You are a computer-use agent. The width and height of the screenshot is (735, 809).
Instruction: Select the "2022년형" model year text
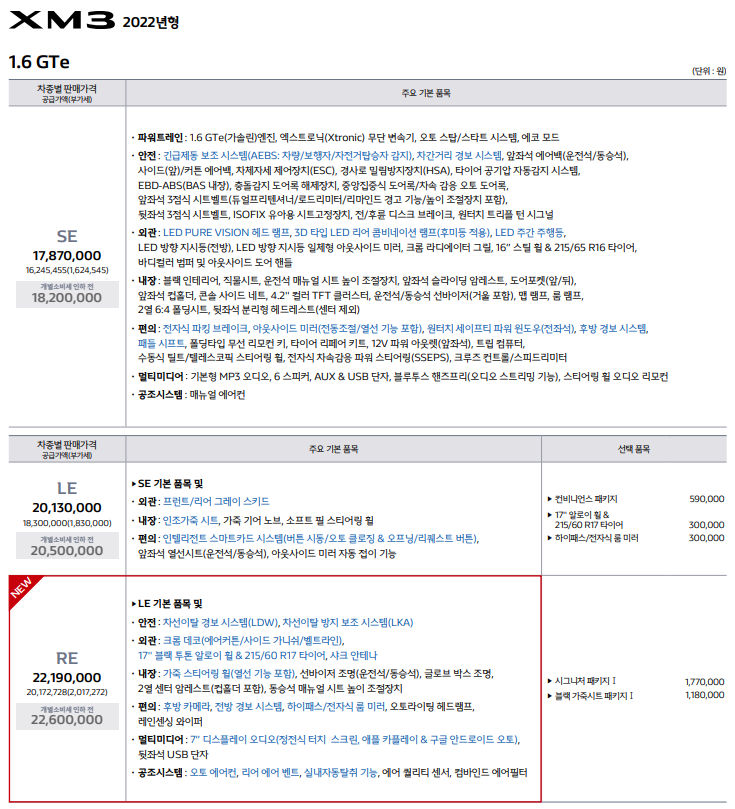click(x=151, y=22)
